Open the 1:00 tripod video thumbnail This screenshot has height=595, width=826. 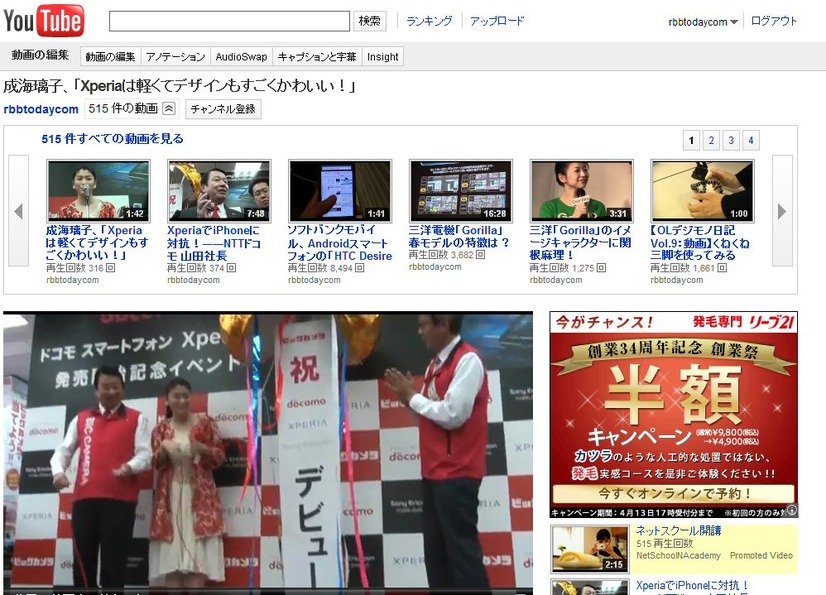click(x=702, y=191)
